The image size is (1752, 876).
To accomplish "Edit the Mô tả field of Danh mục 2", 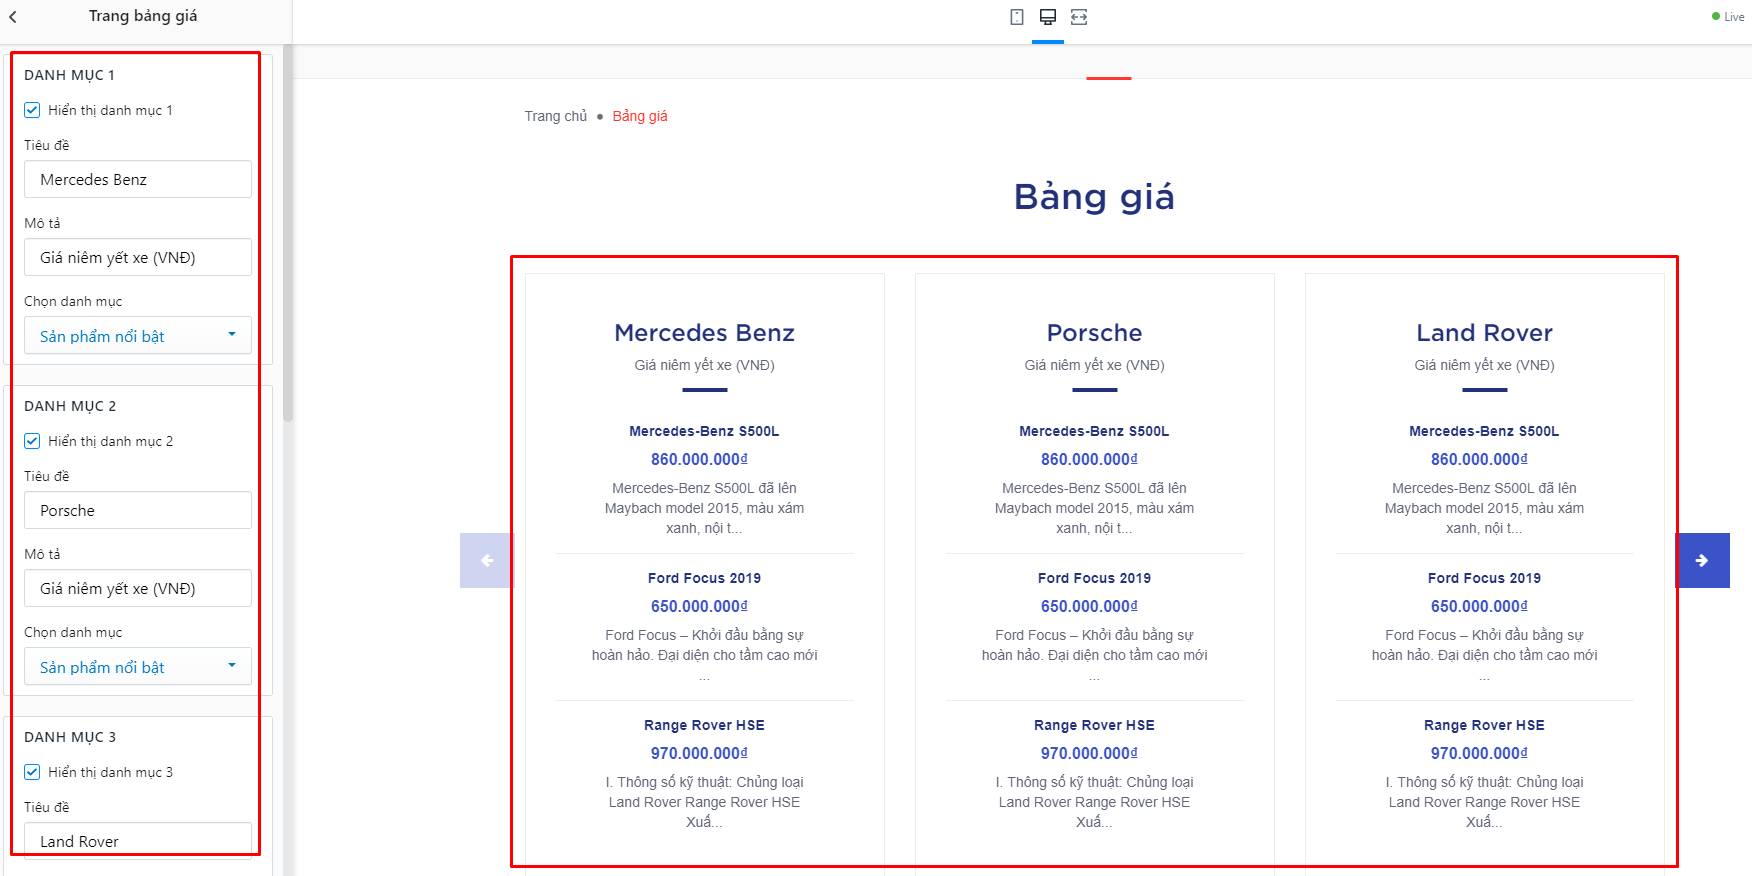I will coord(138,588).
